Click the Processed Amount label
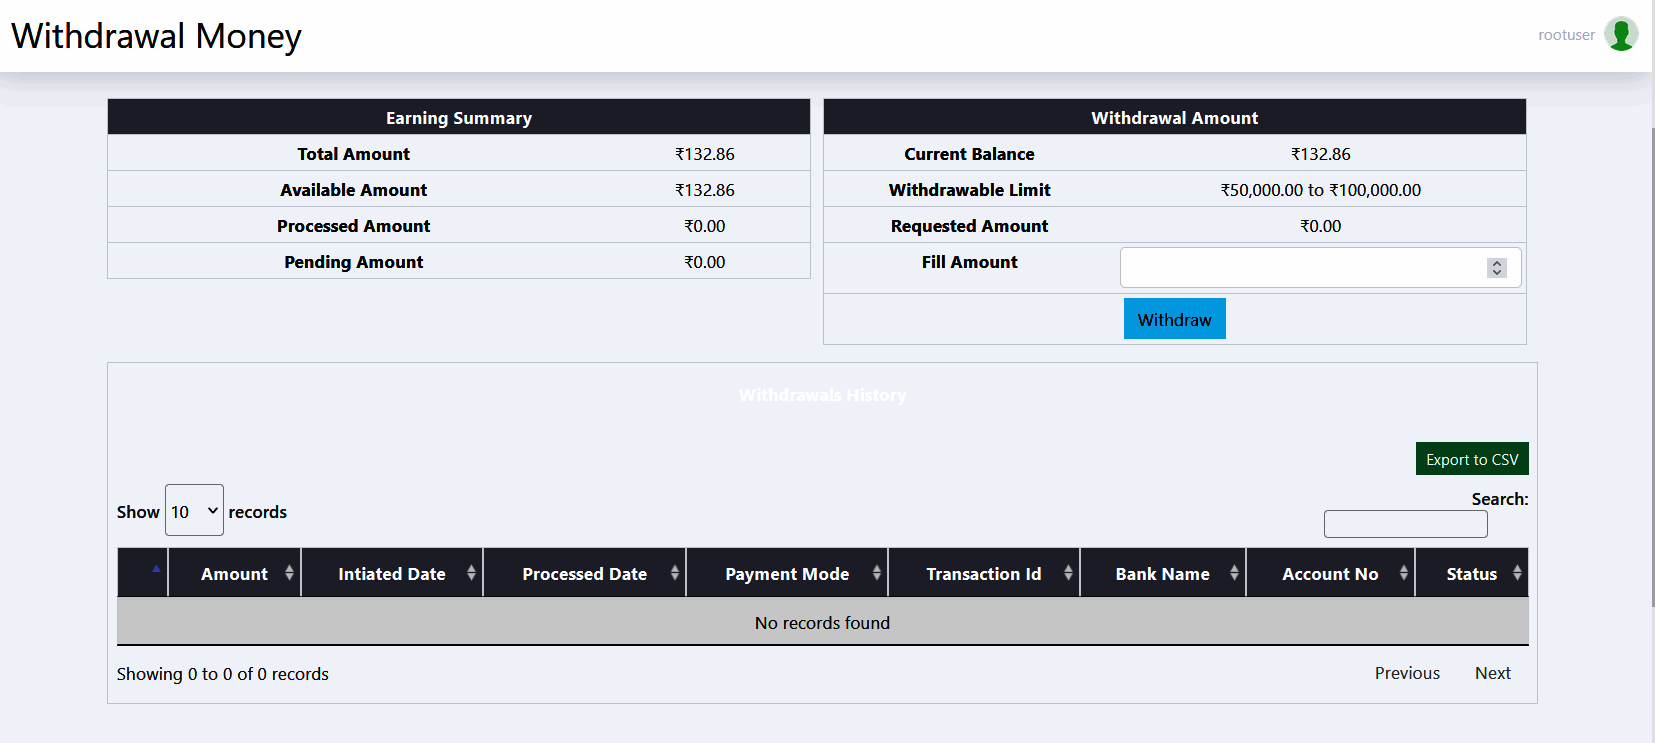Viewport: 1655px width, 743px height. (x=353, y=226)
